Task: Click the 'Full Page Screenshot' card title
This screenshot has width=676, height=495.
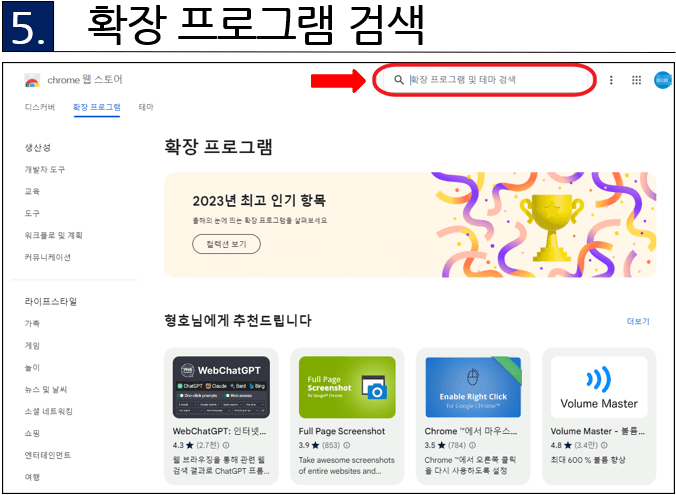Action: pos(342,431)
